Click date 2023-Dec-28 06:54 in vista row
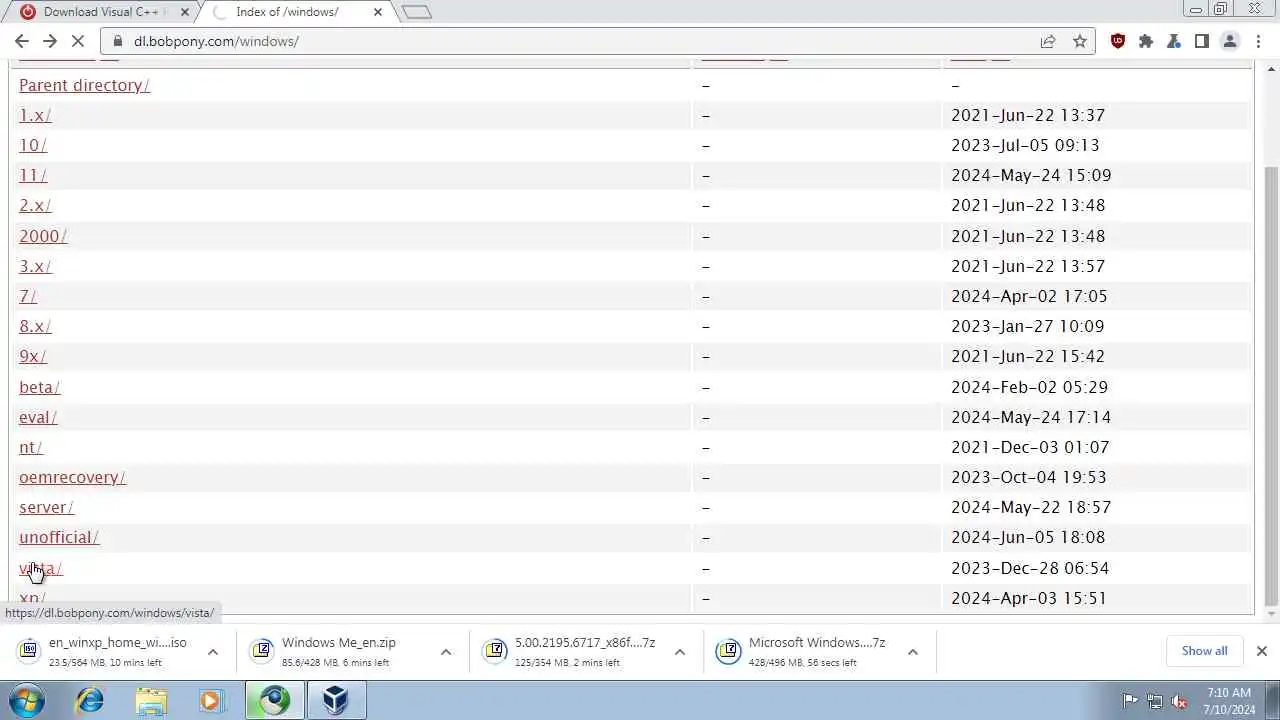Image resolution: width=1280 pixels, height=720 pixels. point(1030,568)
